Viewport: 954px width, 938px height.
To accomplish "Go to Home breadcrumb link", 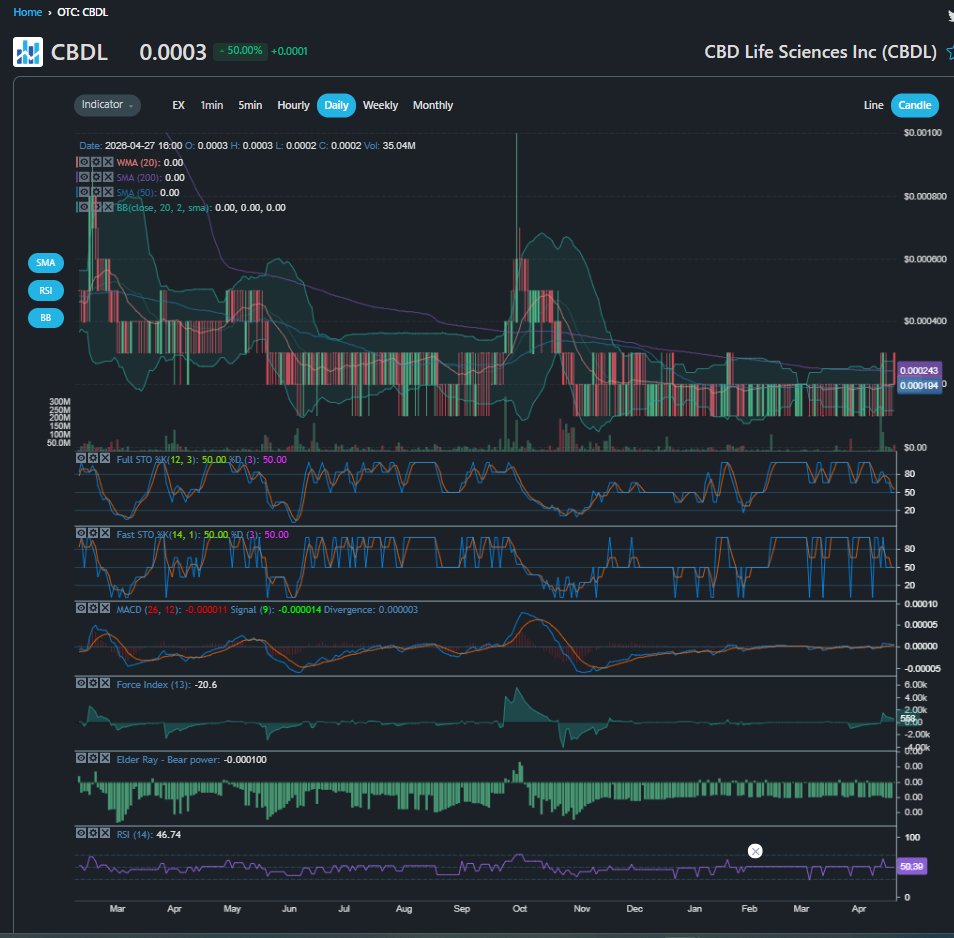I will (x=27, y=12).
